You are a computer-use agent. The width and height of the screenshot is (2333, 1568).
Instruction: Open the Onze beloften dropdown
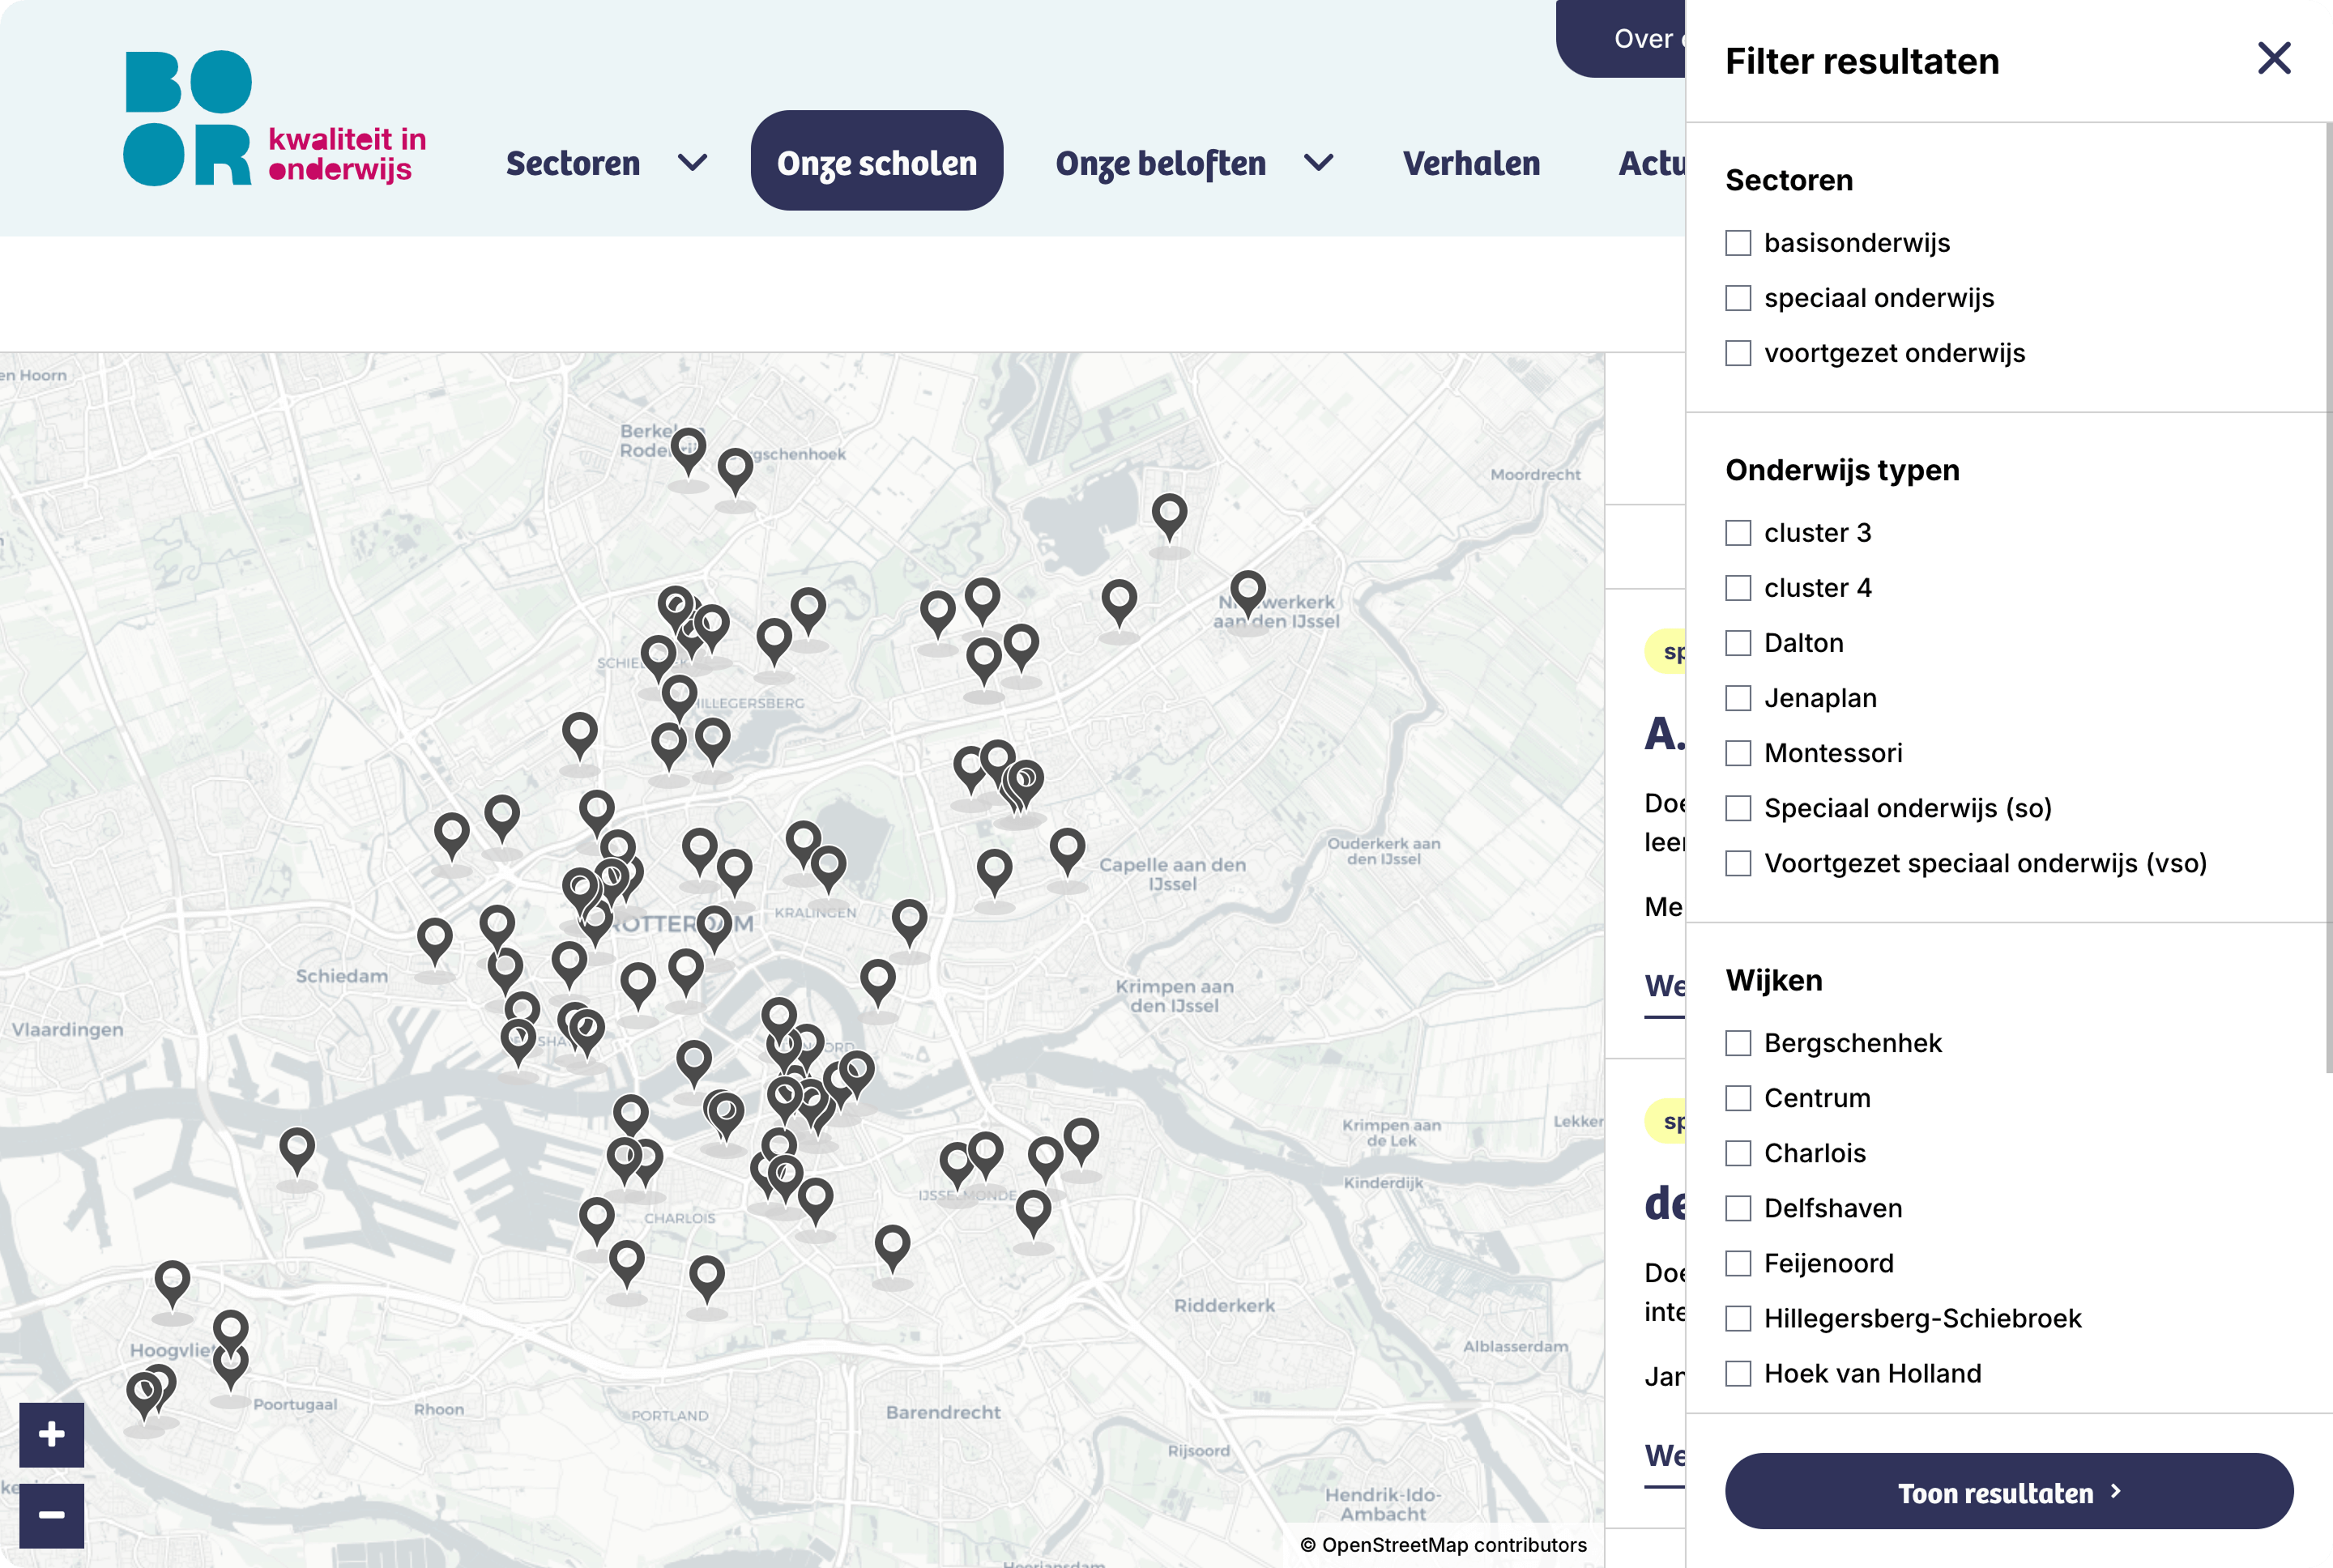[1159, 162]
